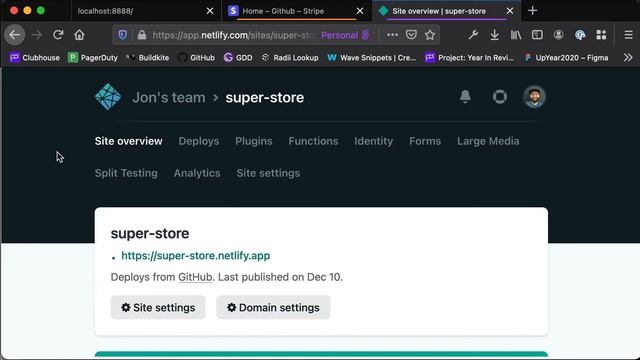Open Project: Year In Review bookmark
The height and width of the screenshot is (360, 640).
click(x=469, y=58)
